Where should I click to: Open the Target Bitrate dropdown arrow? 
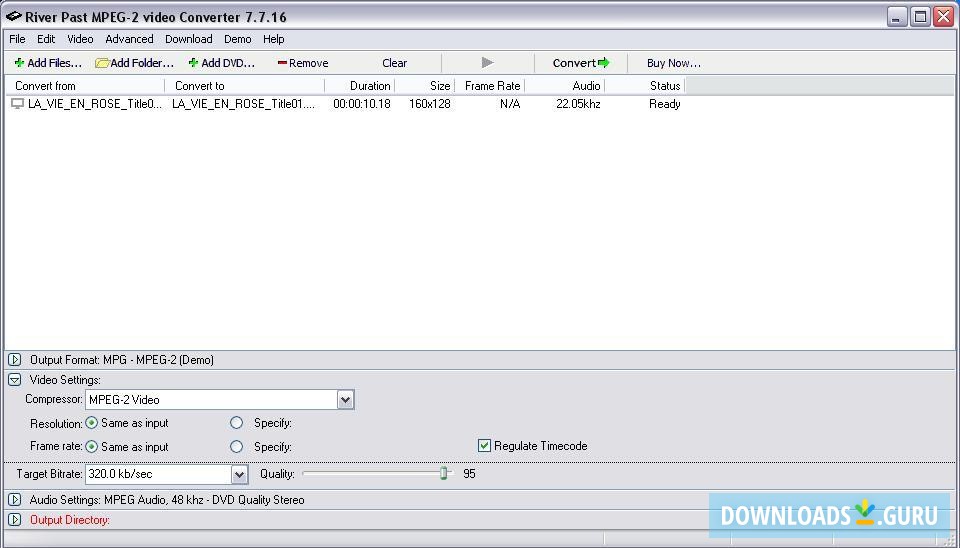pos(239,474)
